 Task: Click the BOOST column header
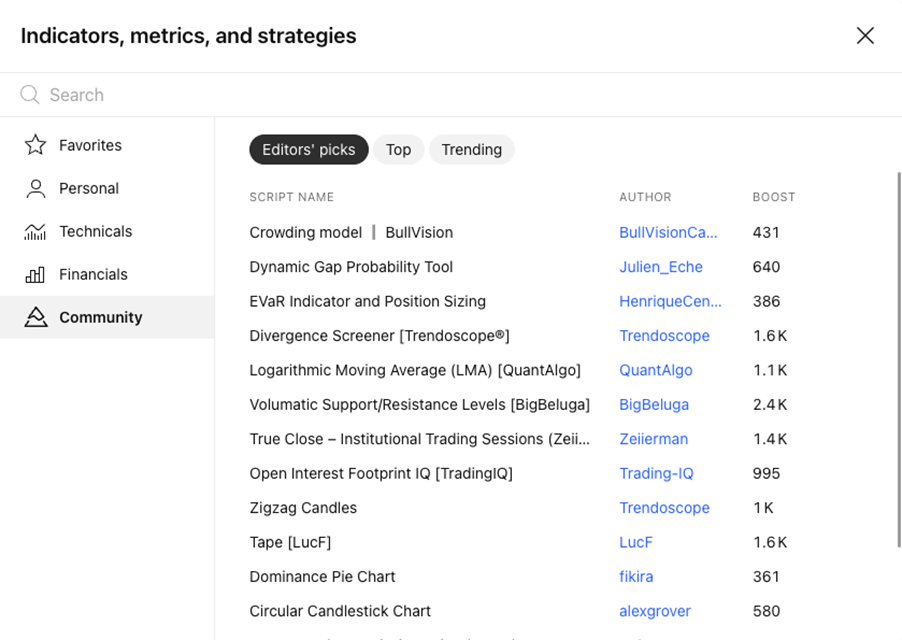tap(774, 197)
